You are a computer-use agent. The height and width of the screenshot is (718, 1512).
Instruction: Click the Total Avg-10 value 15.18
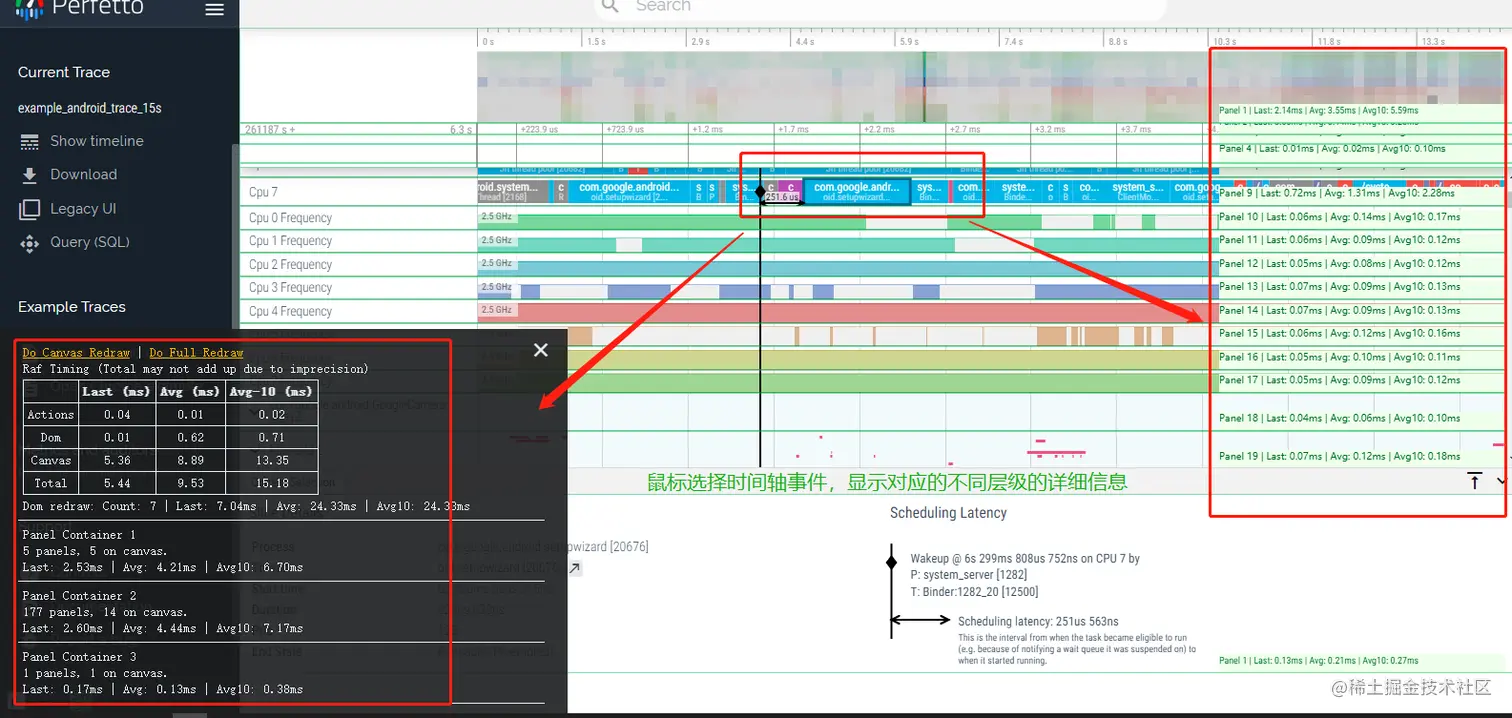[272, 483]
